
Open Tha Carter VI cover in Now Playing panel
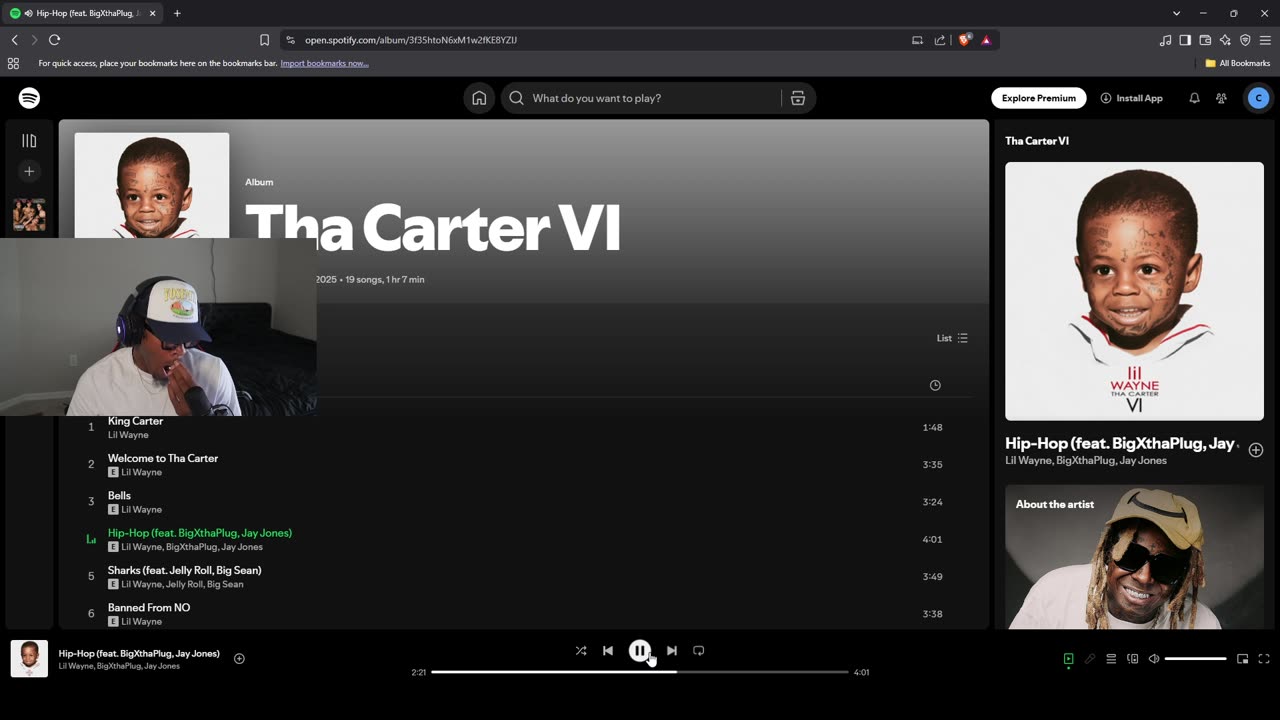pyautogui.click(x=1134, y=291)
